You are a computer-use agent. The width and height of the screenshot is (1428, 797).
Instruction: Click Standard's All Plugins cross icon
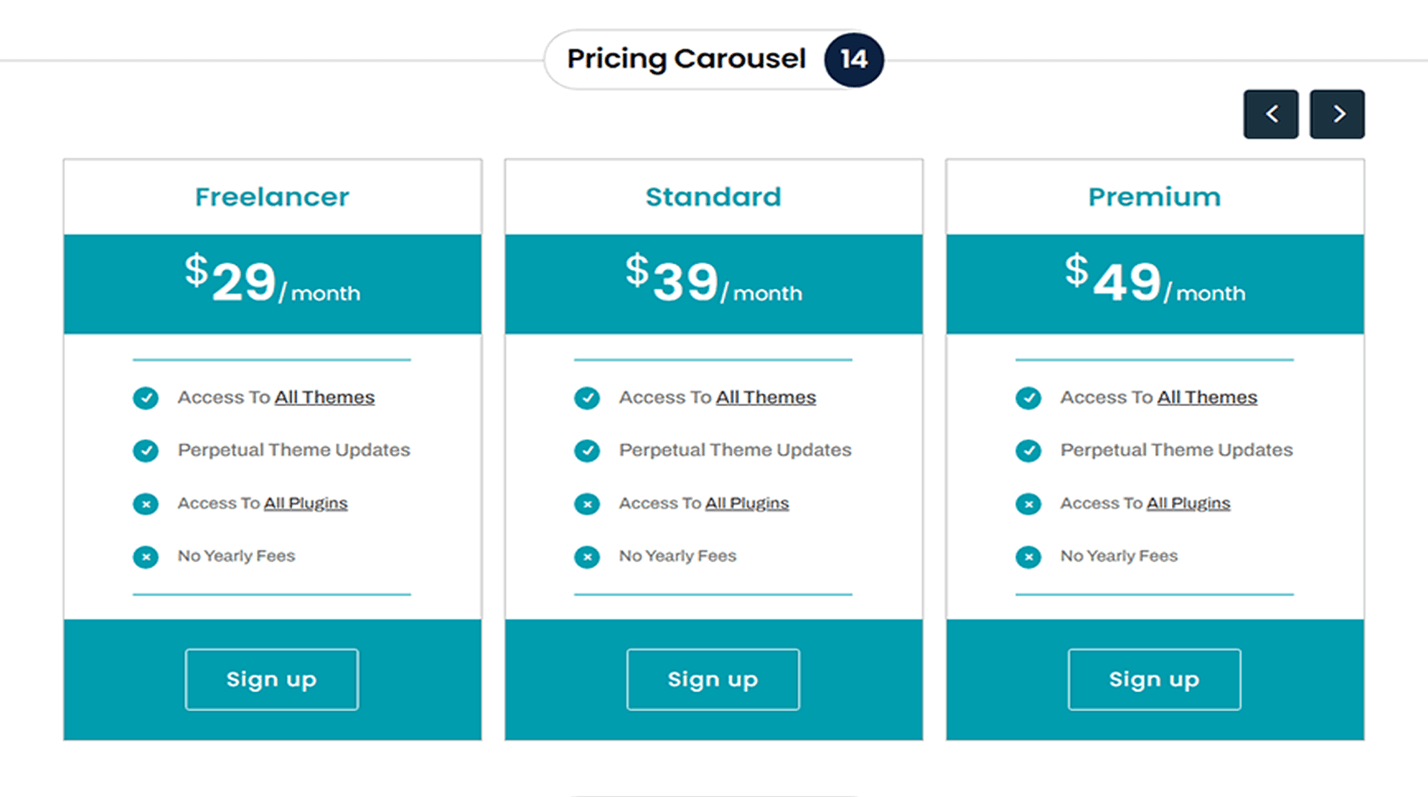pos(587,504)
